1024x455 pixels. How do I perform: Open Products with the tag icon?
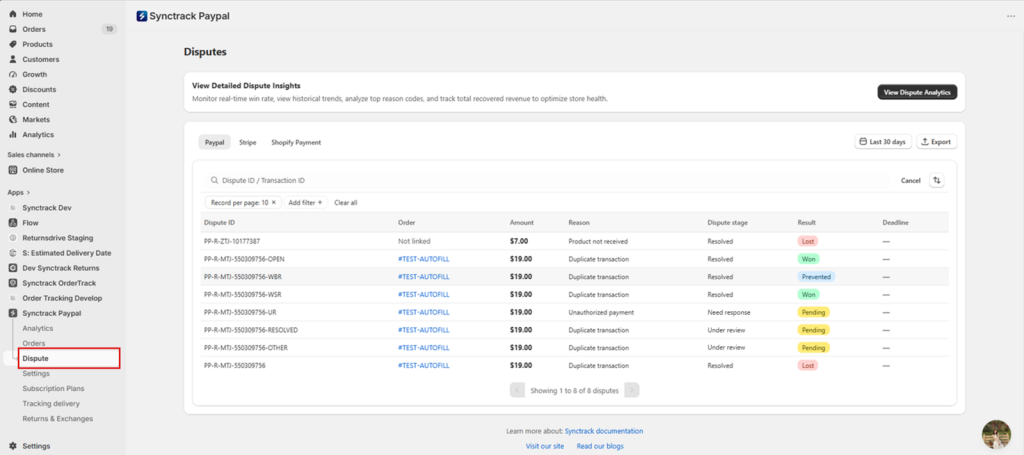13,44
